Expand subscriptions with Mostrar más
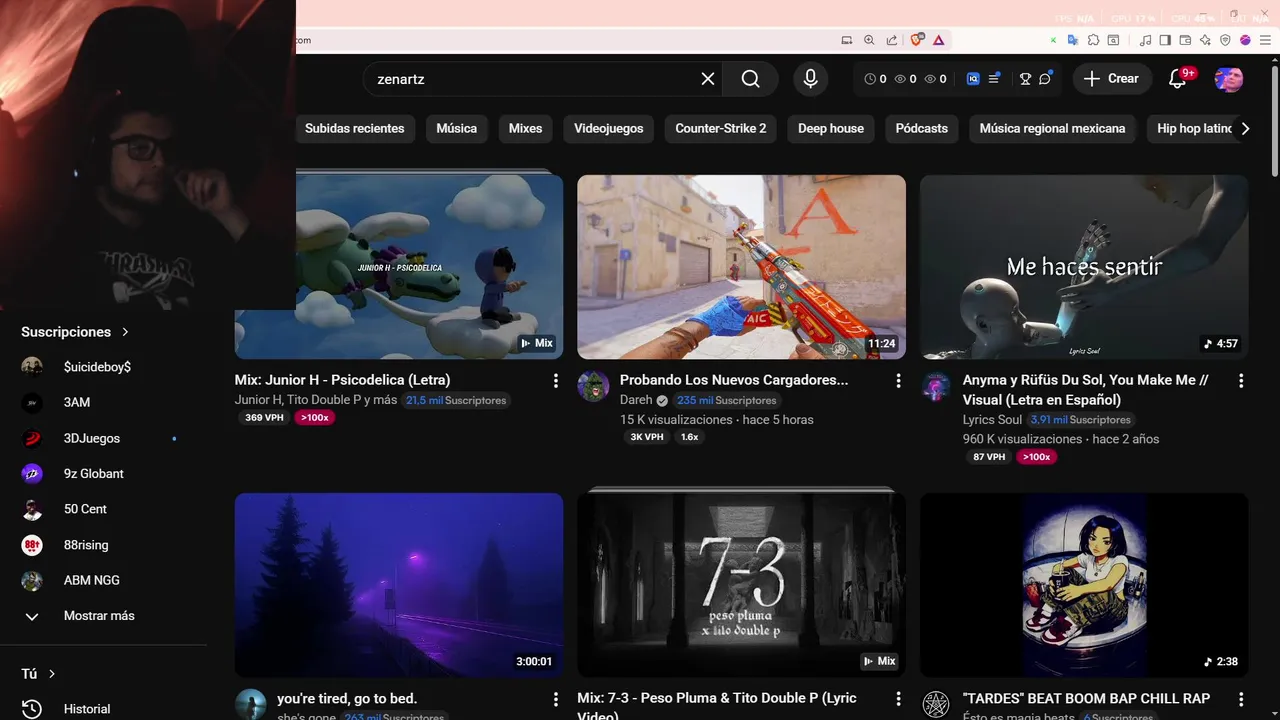 (x=104, y=616)
